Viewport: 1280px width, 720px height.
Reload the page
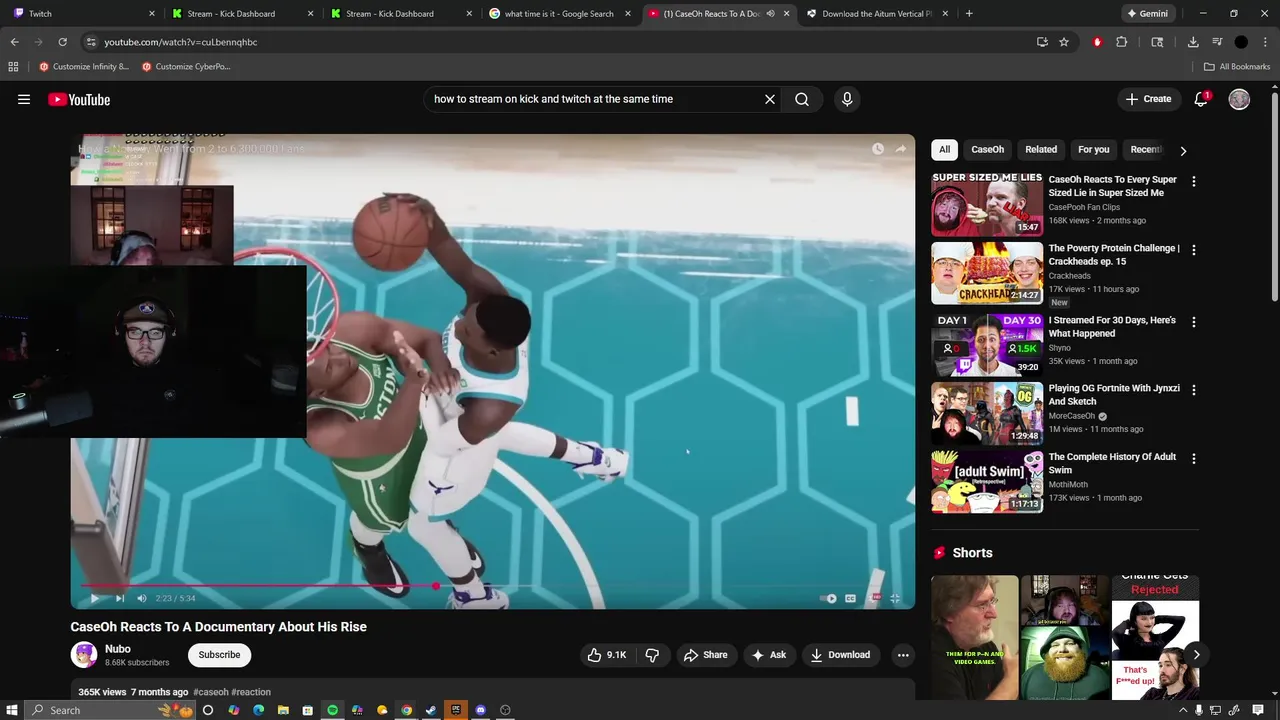[x=62, y=42]
